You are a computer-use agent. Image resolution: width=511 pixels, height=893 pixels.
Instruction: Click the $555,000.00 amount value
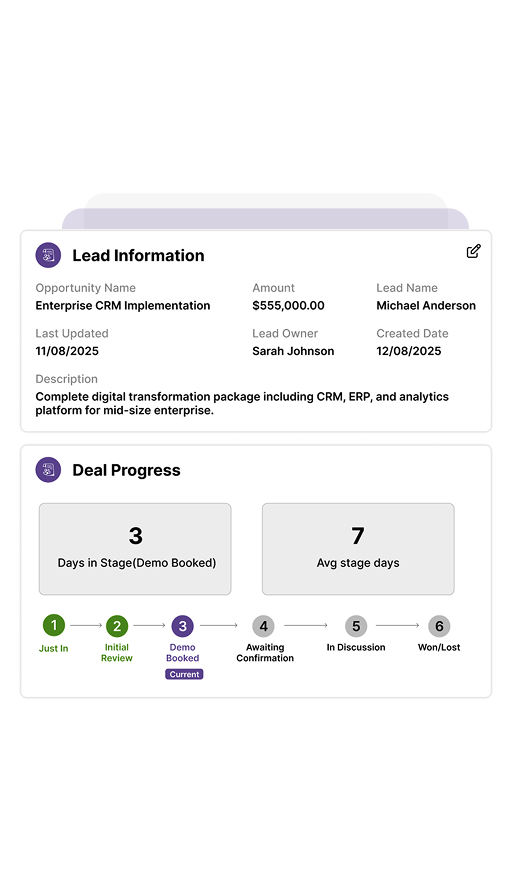(x=288, y=306)
